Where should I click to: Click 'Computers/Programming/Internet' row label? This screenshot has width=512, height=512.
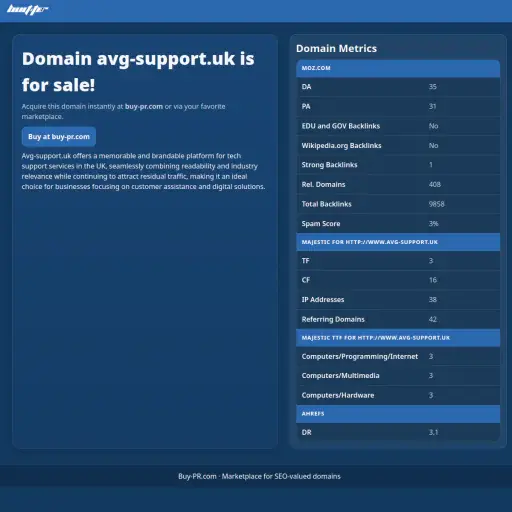[x=360, y=357]
